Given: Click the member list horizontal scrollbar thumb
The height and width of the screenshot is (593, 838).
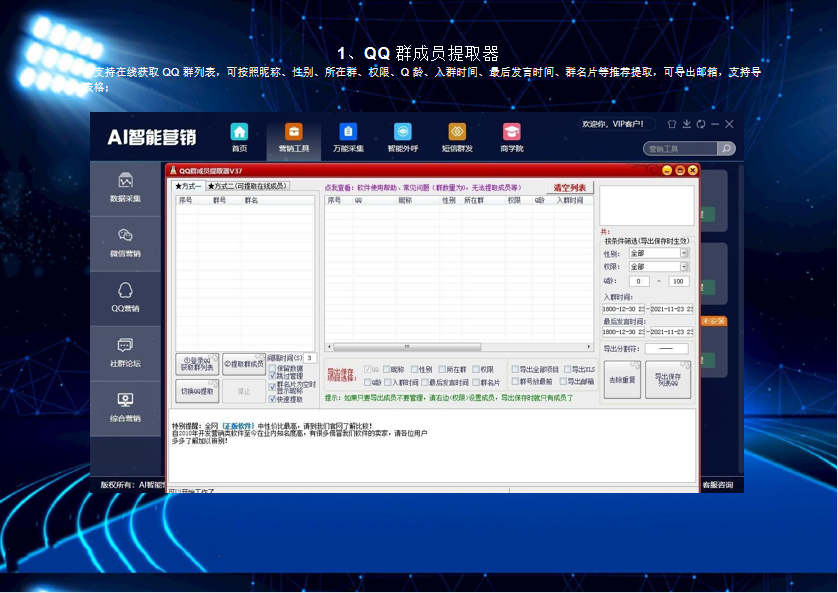Looking at the screenshot, I should (x=407, y=347).
